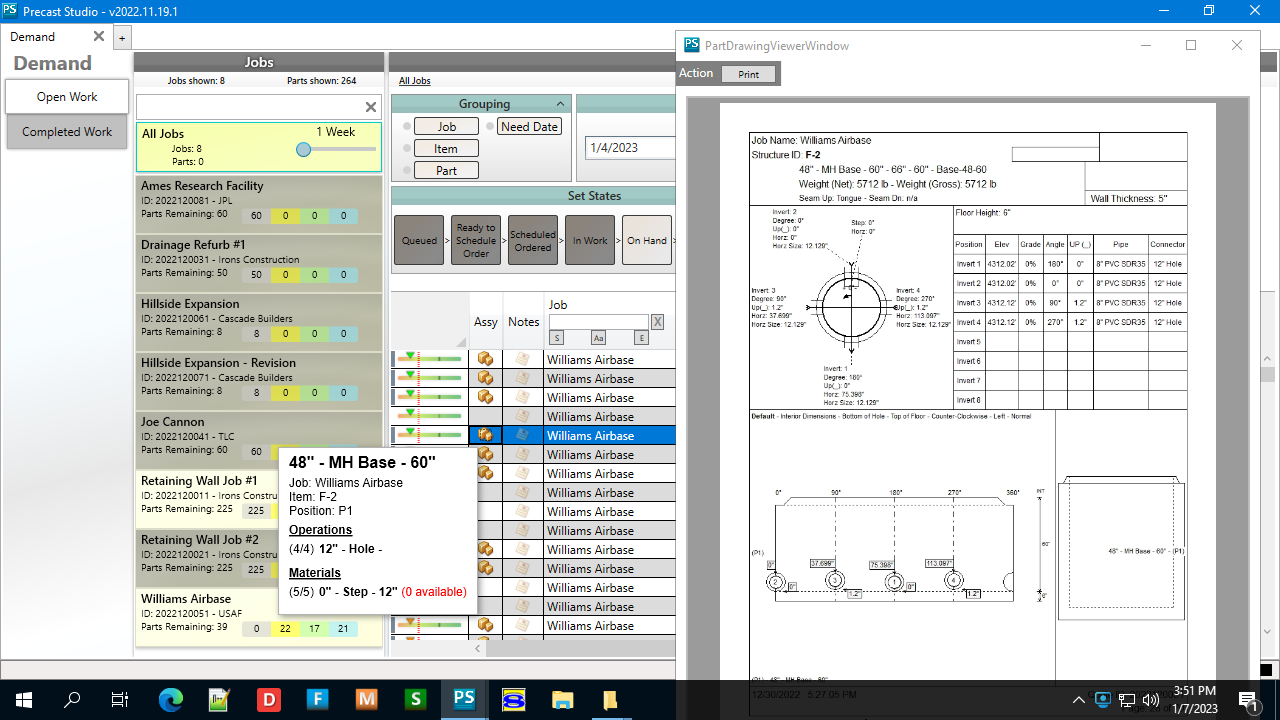The image size is (1280, 720).
Task: Click the Job filter clear X button
Action: pyautogui.click(x=657, y=322)
